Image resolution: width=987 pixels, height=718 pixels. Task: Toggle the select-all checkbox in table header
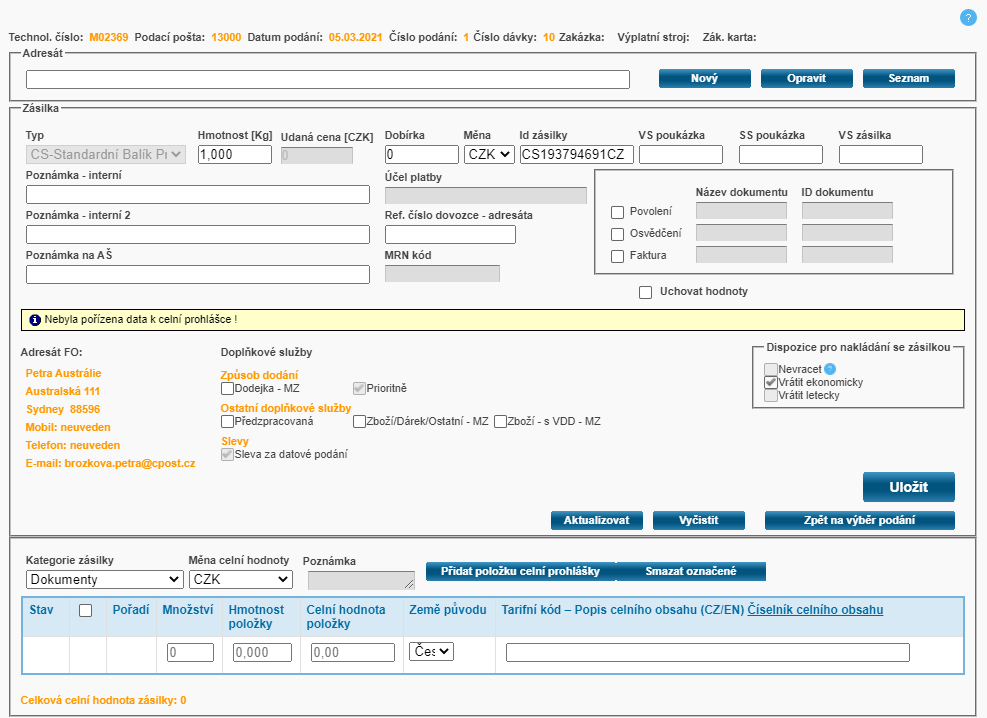86,611
